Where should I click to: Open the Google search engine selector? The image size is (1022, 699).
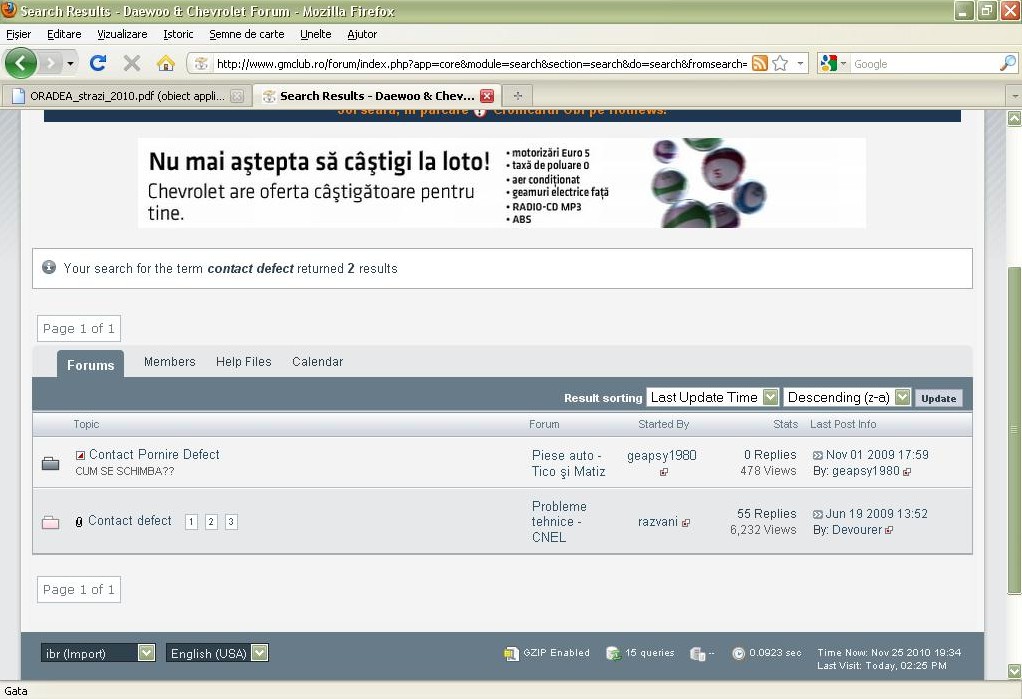click(x=833, y=63)
